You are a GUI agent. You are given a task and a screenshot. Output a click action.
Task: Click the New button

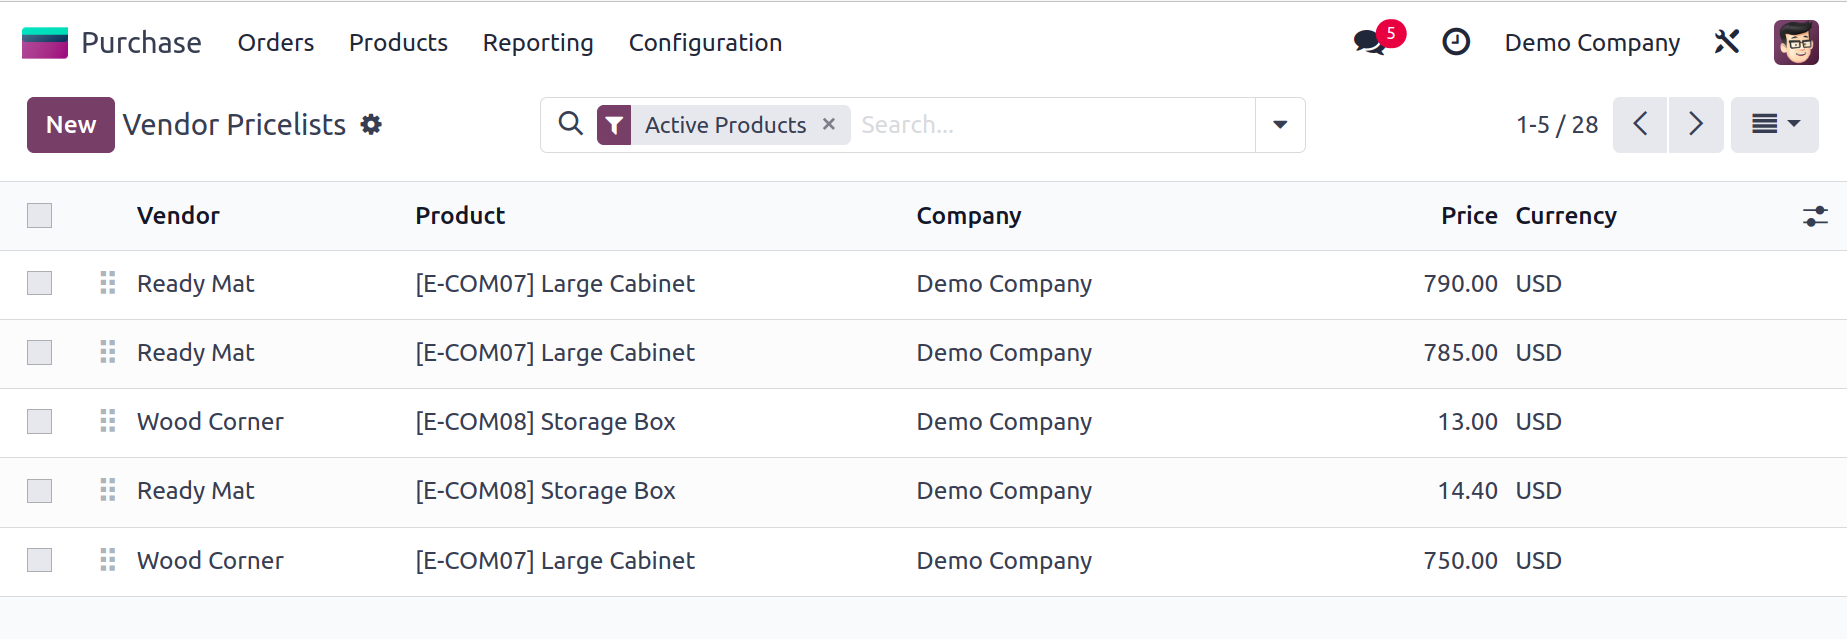pos(71,125)
